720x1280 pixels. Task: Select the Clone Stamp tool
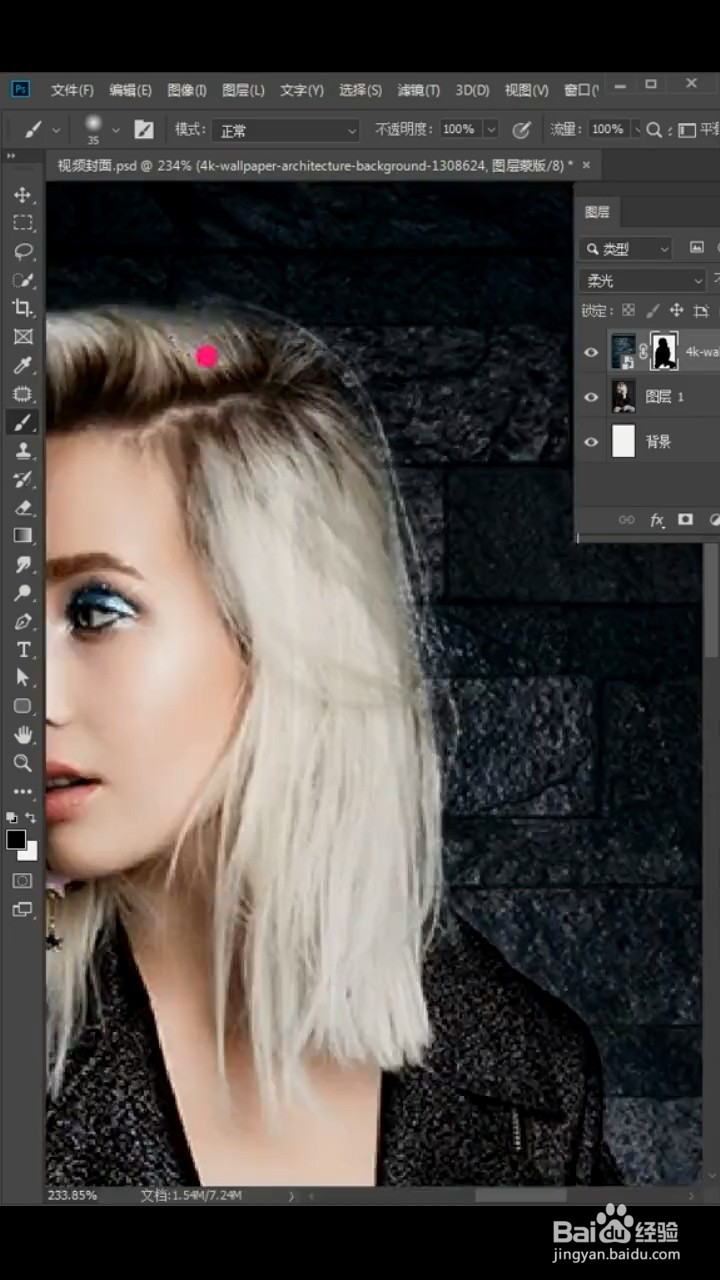pos(22,451)
